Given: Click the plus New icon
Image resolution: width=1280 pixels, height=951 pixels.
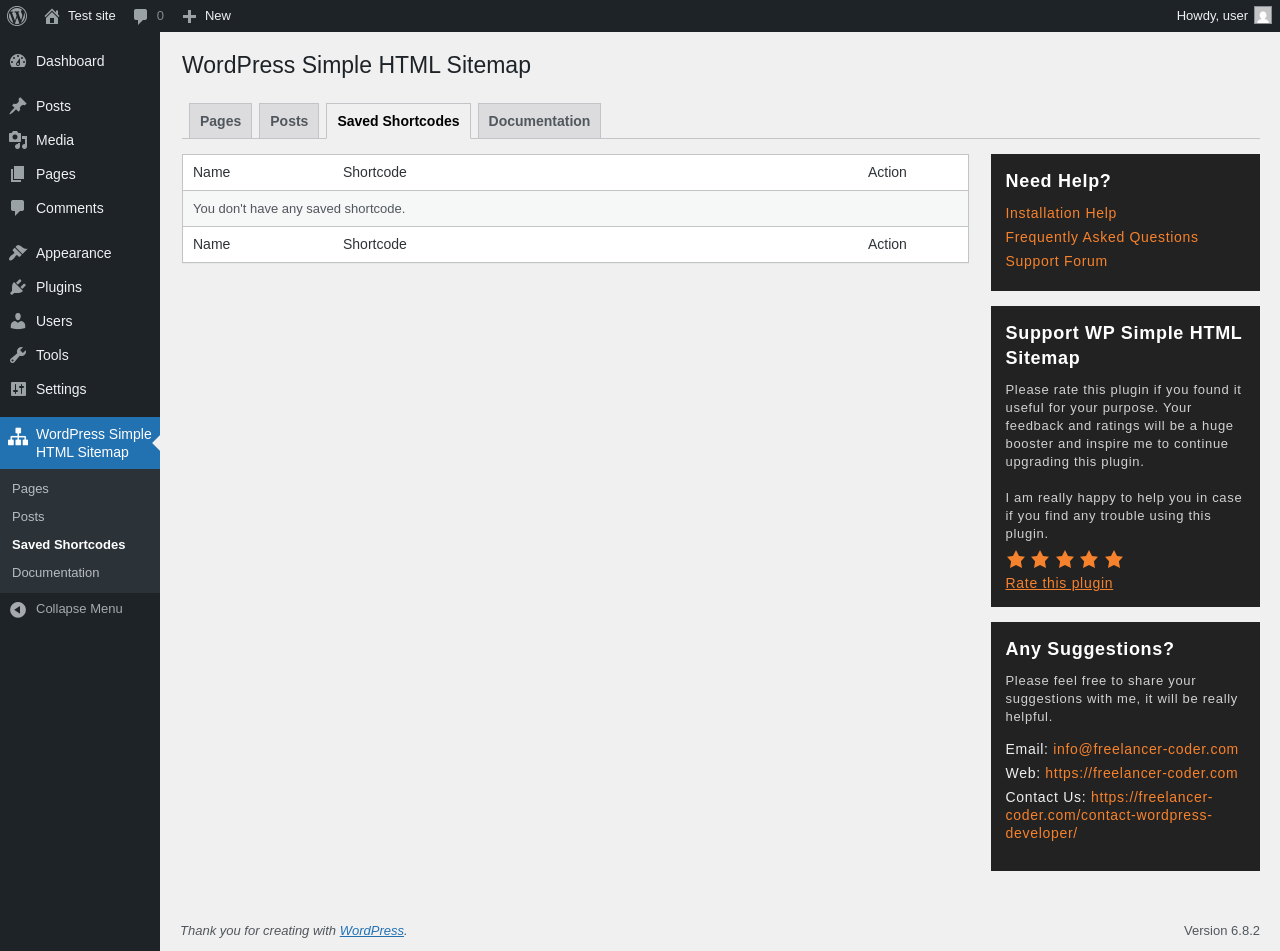Looking at the screenshot, I should [x=189, y=16].
